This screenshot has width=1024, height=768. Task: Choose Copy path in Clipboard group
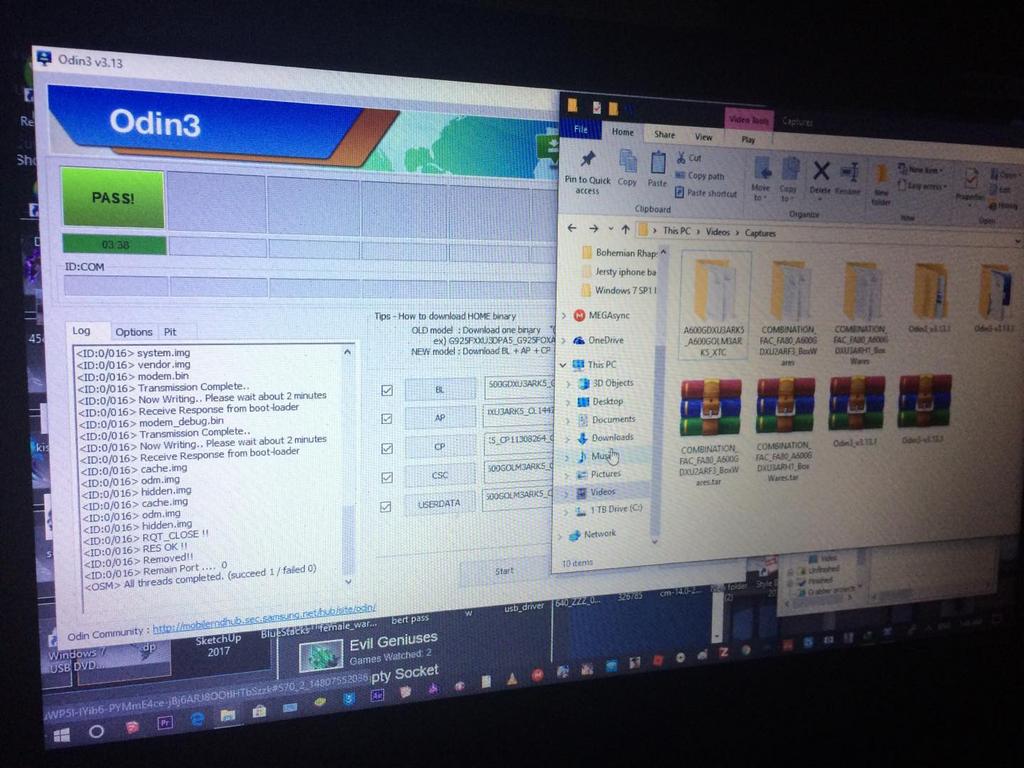coord(700,176)
